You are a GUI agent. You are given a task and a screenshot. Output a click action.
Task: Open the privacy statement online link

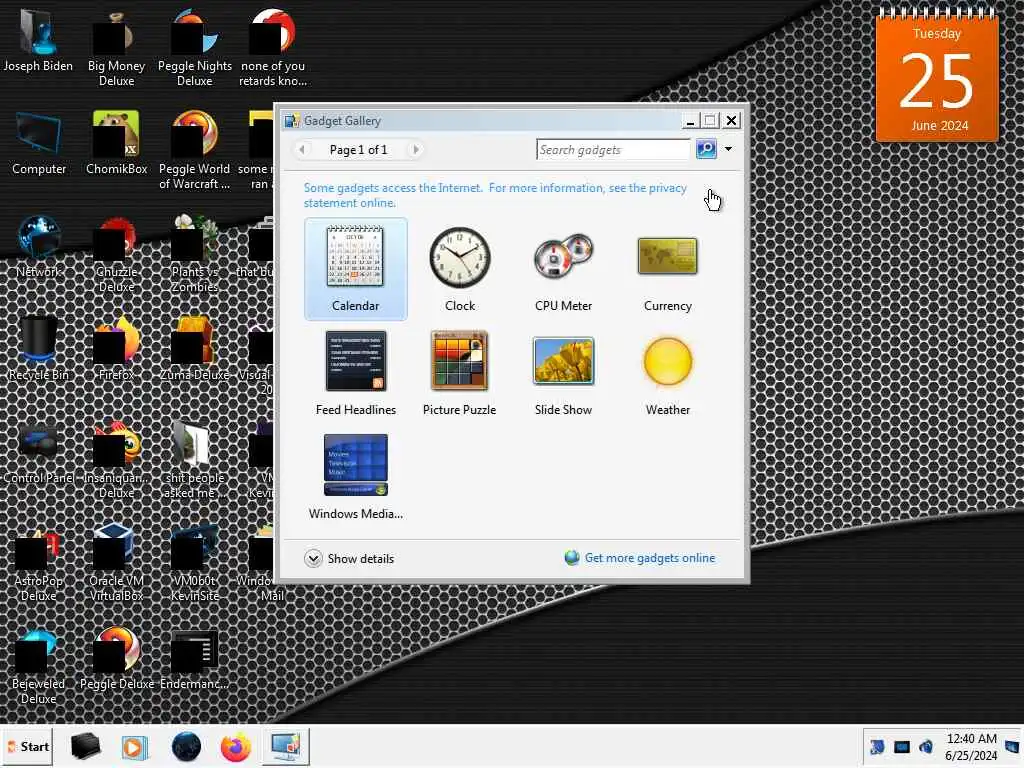495,195
